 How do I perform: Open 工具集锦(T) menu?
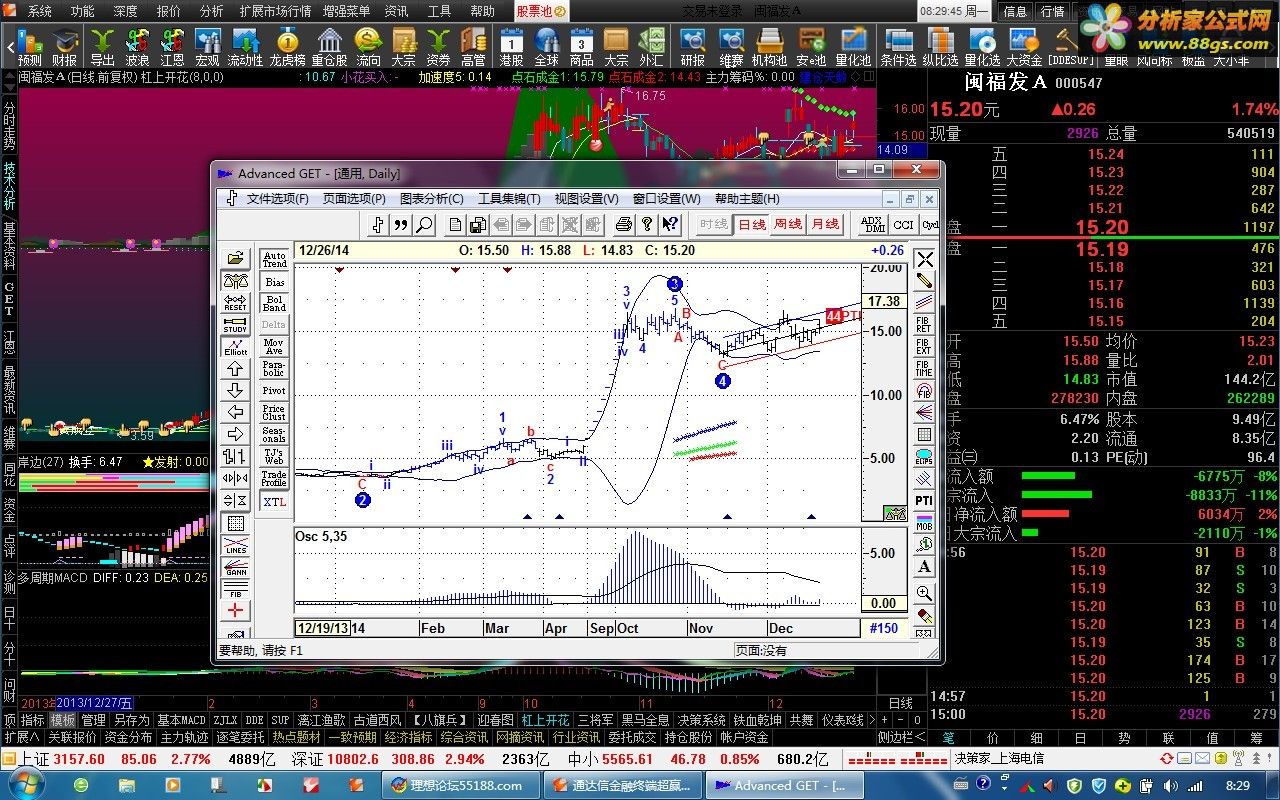[x=509, y=199]
